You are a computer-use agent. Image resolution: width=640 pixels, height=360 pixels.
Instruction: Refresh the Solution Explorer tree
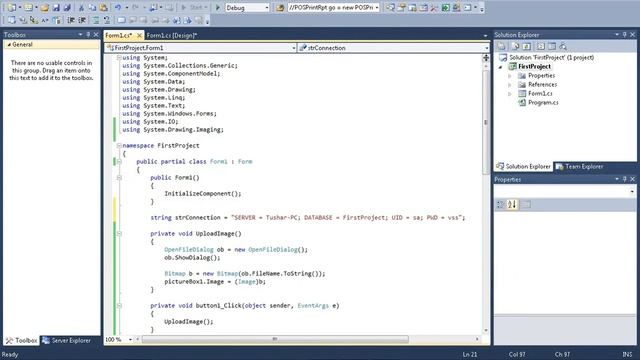pos(527,47)
